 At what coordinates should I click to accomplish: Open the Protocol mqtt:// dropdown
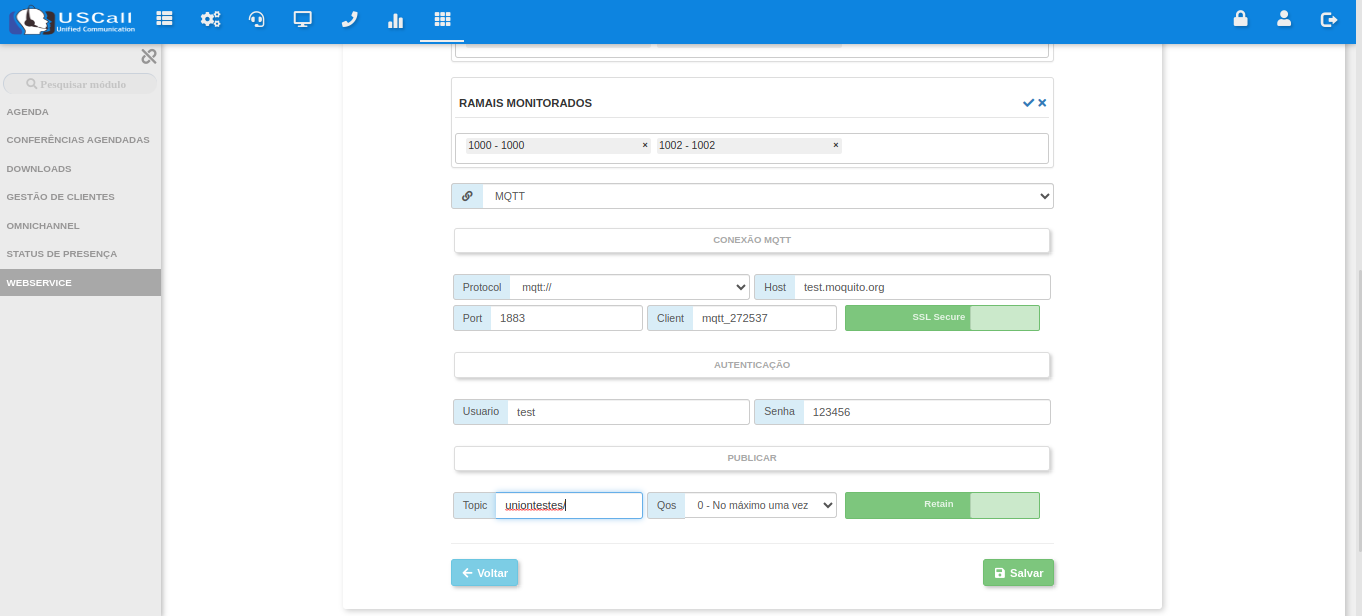[630, 287]
